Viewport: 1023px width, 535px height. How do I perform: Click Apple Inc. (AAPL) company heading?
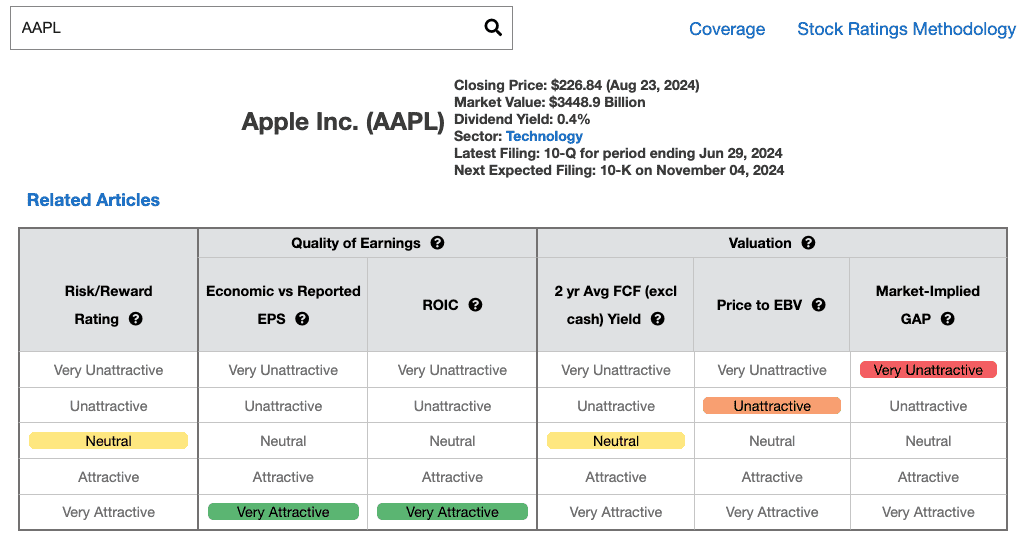click(343, 122)
